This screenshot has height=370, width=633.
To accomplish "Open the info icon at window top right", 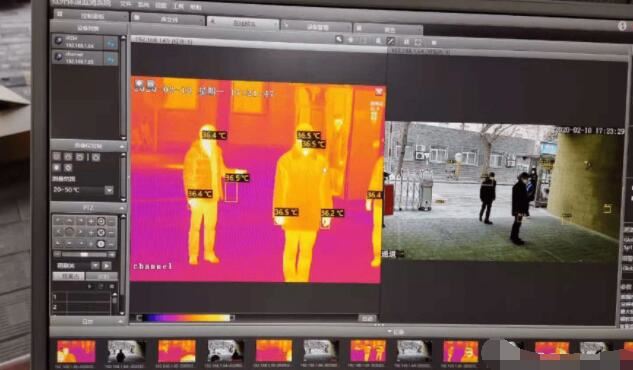I will click(x=623, y=25).
